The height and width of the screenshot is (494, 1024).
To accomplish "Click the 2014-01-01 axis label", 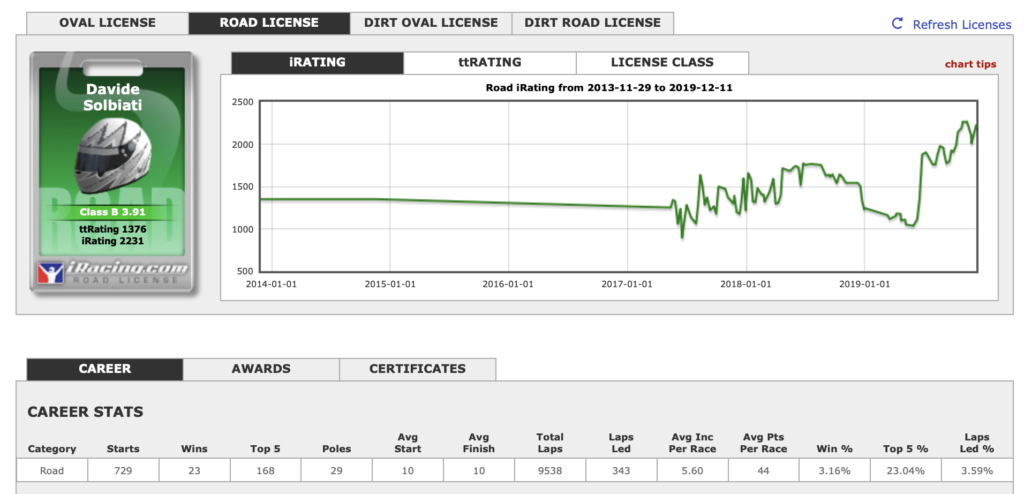I will tap(272, 284).
